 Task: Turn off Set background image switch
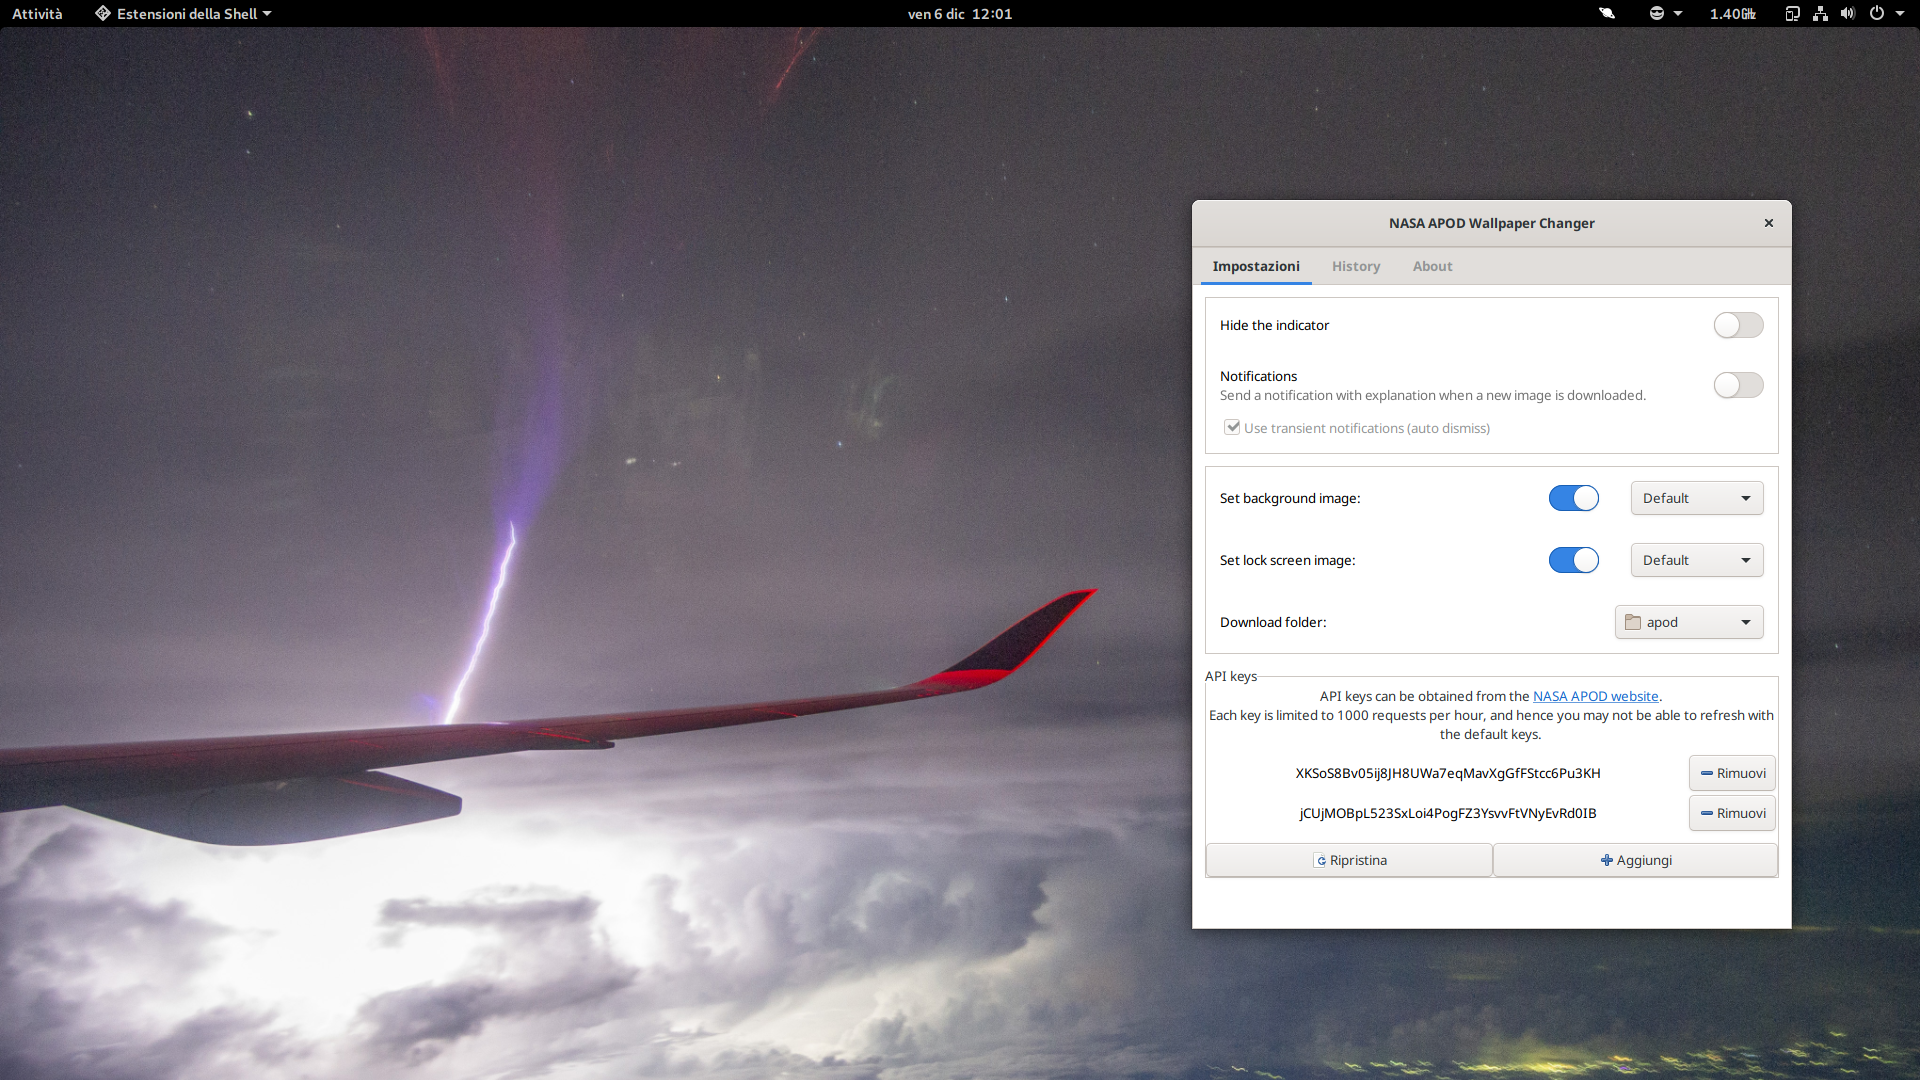point(1573,498)
